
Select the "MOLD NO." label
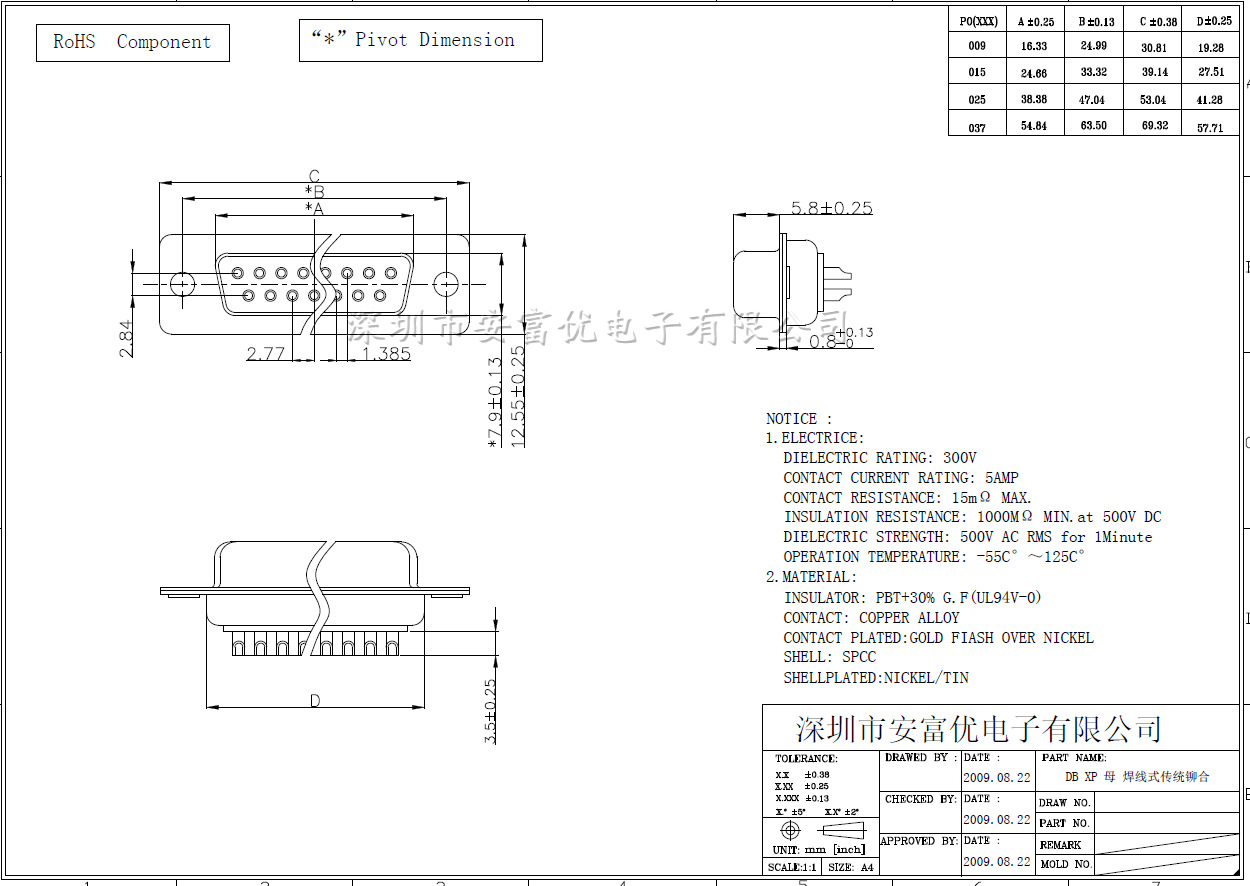(x=1066, y=864)
